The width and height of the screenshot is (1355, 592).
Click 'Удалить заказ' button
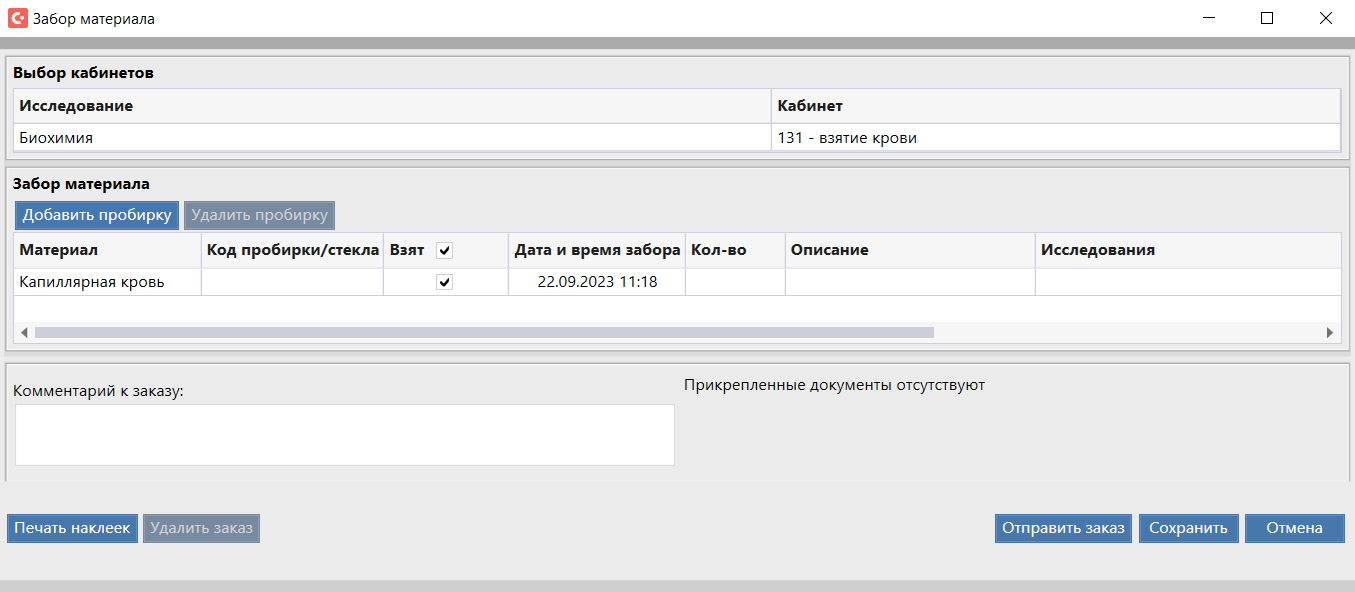201,528
